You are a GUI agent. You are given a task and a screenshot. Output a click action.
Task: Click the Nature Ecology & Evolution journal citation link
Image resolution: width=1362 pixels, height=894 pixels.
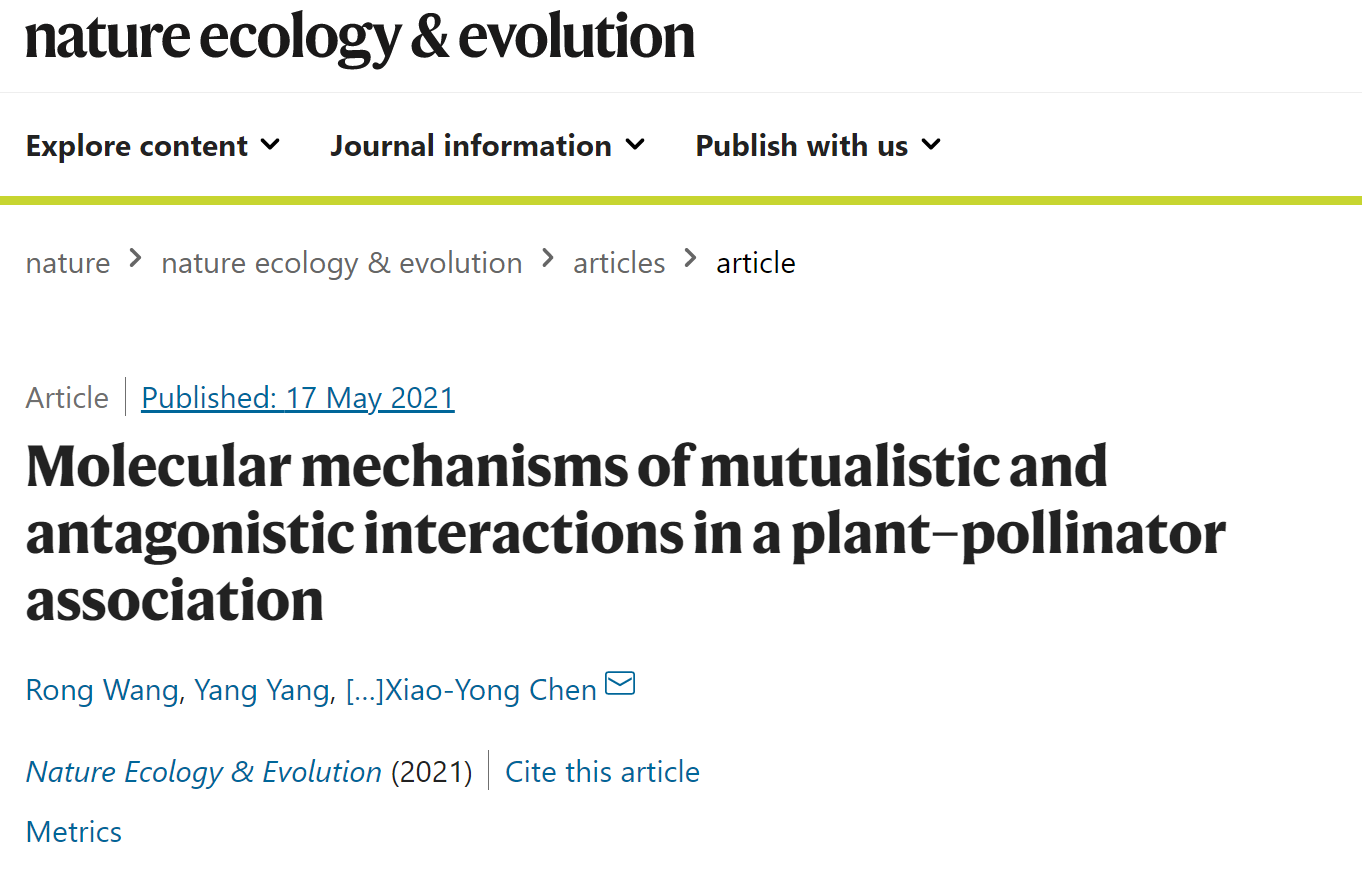(x=204, y=772)
